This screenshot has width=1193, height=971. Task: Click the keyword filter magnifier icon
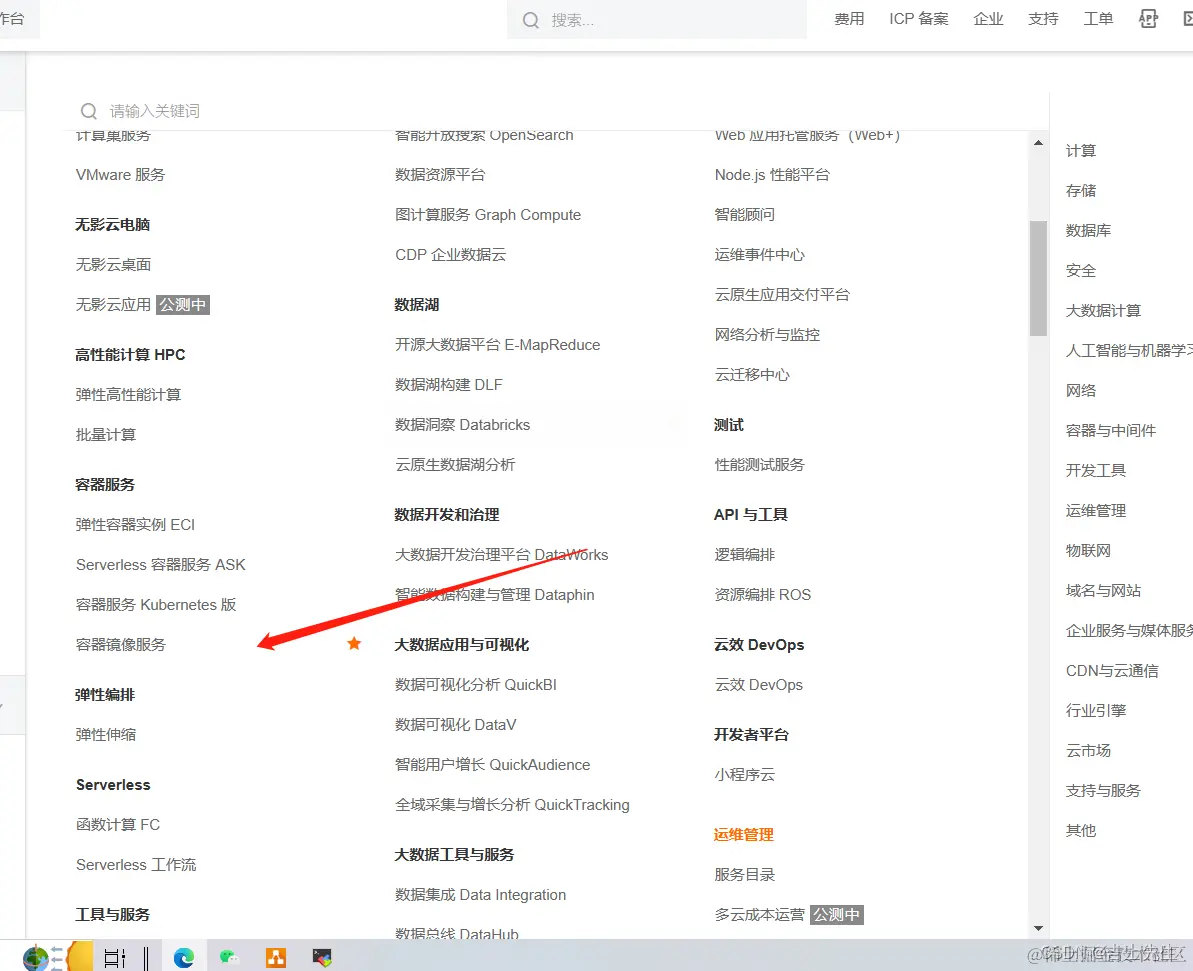89,111
